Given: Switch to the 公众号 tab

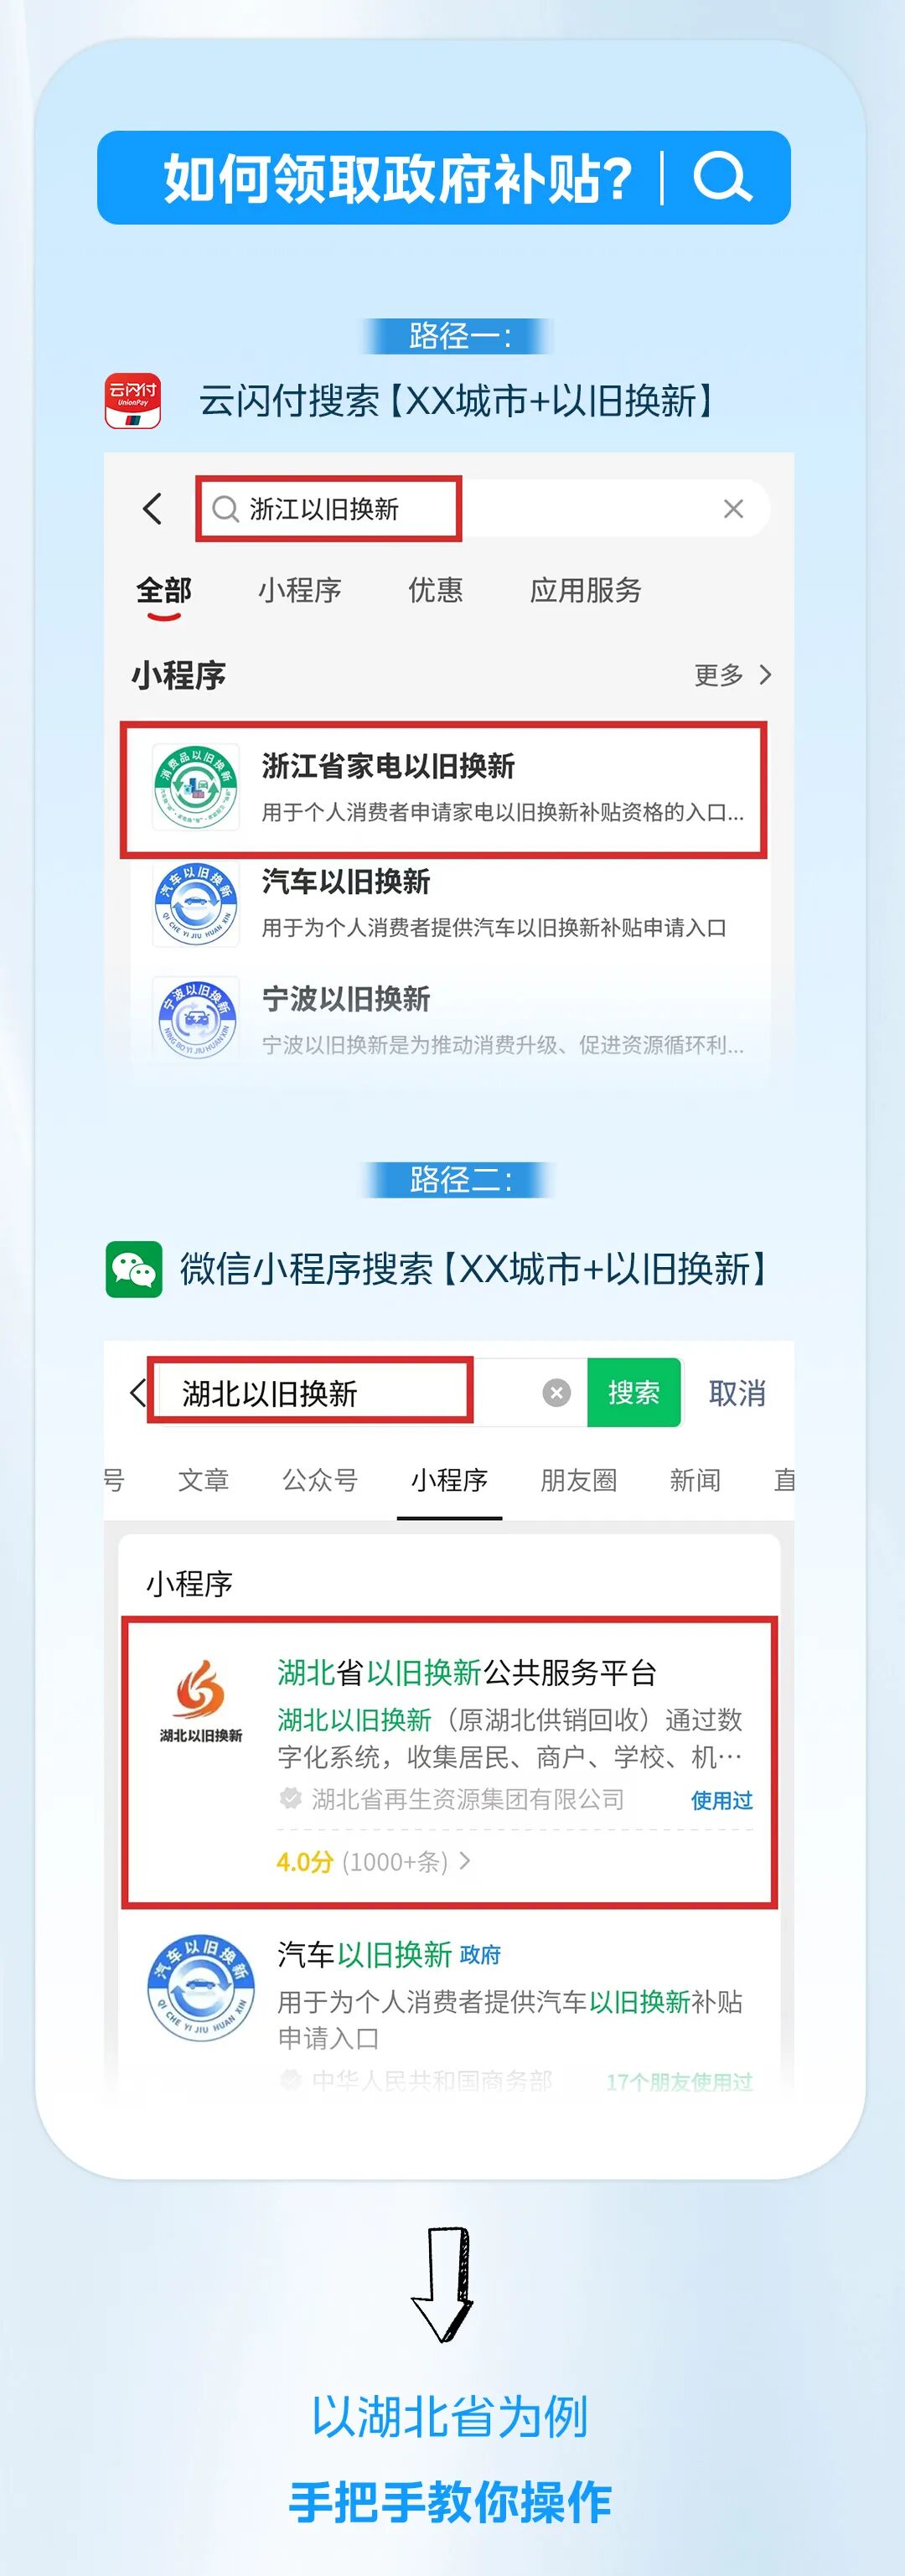Looking at the screenshot, I should pyautogui.click(x=319, y=1479).
